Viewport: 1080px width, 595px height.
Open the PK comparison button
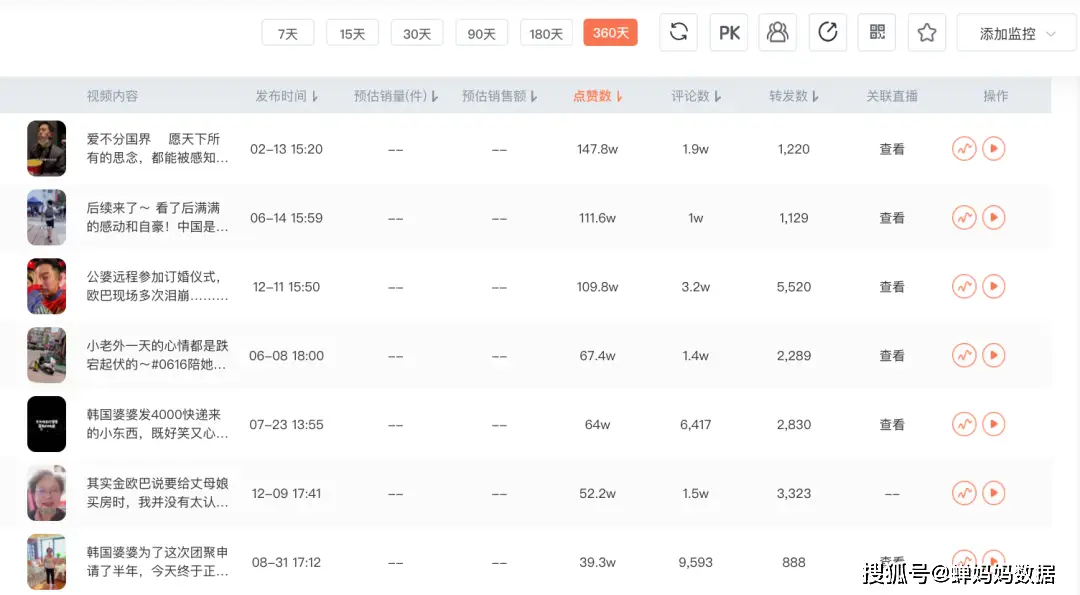click(x=729, y=32)
